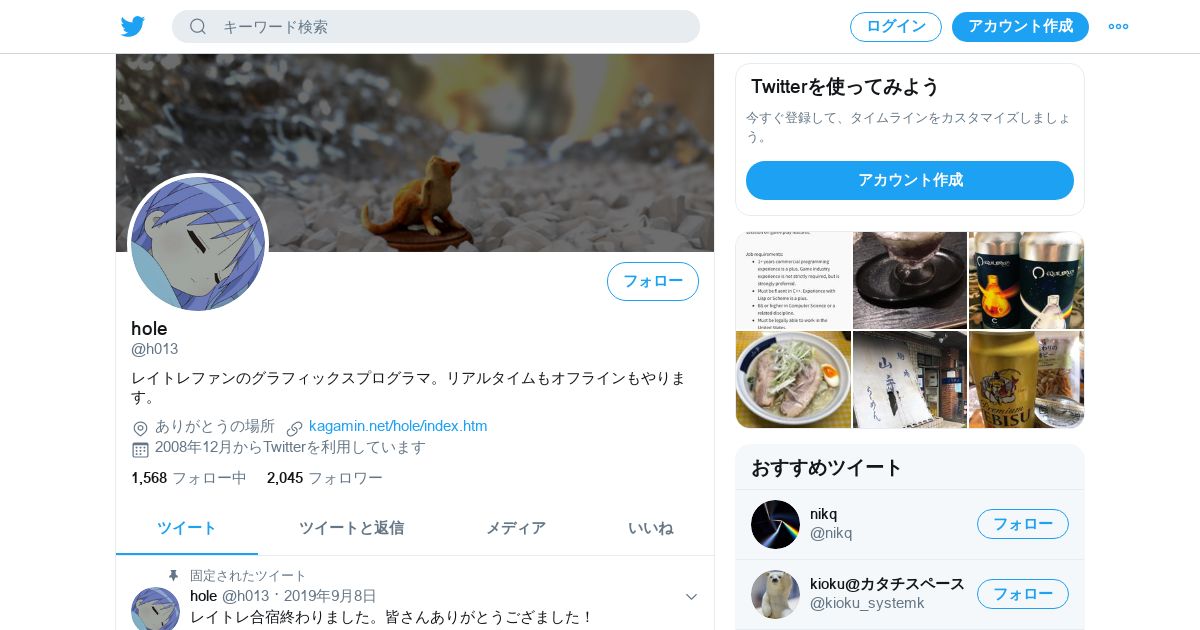Click the small avatar on pinned tweet

tap(155, 609)
